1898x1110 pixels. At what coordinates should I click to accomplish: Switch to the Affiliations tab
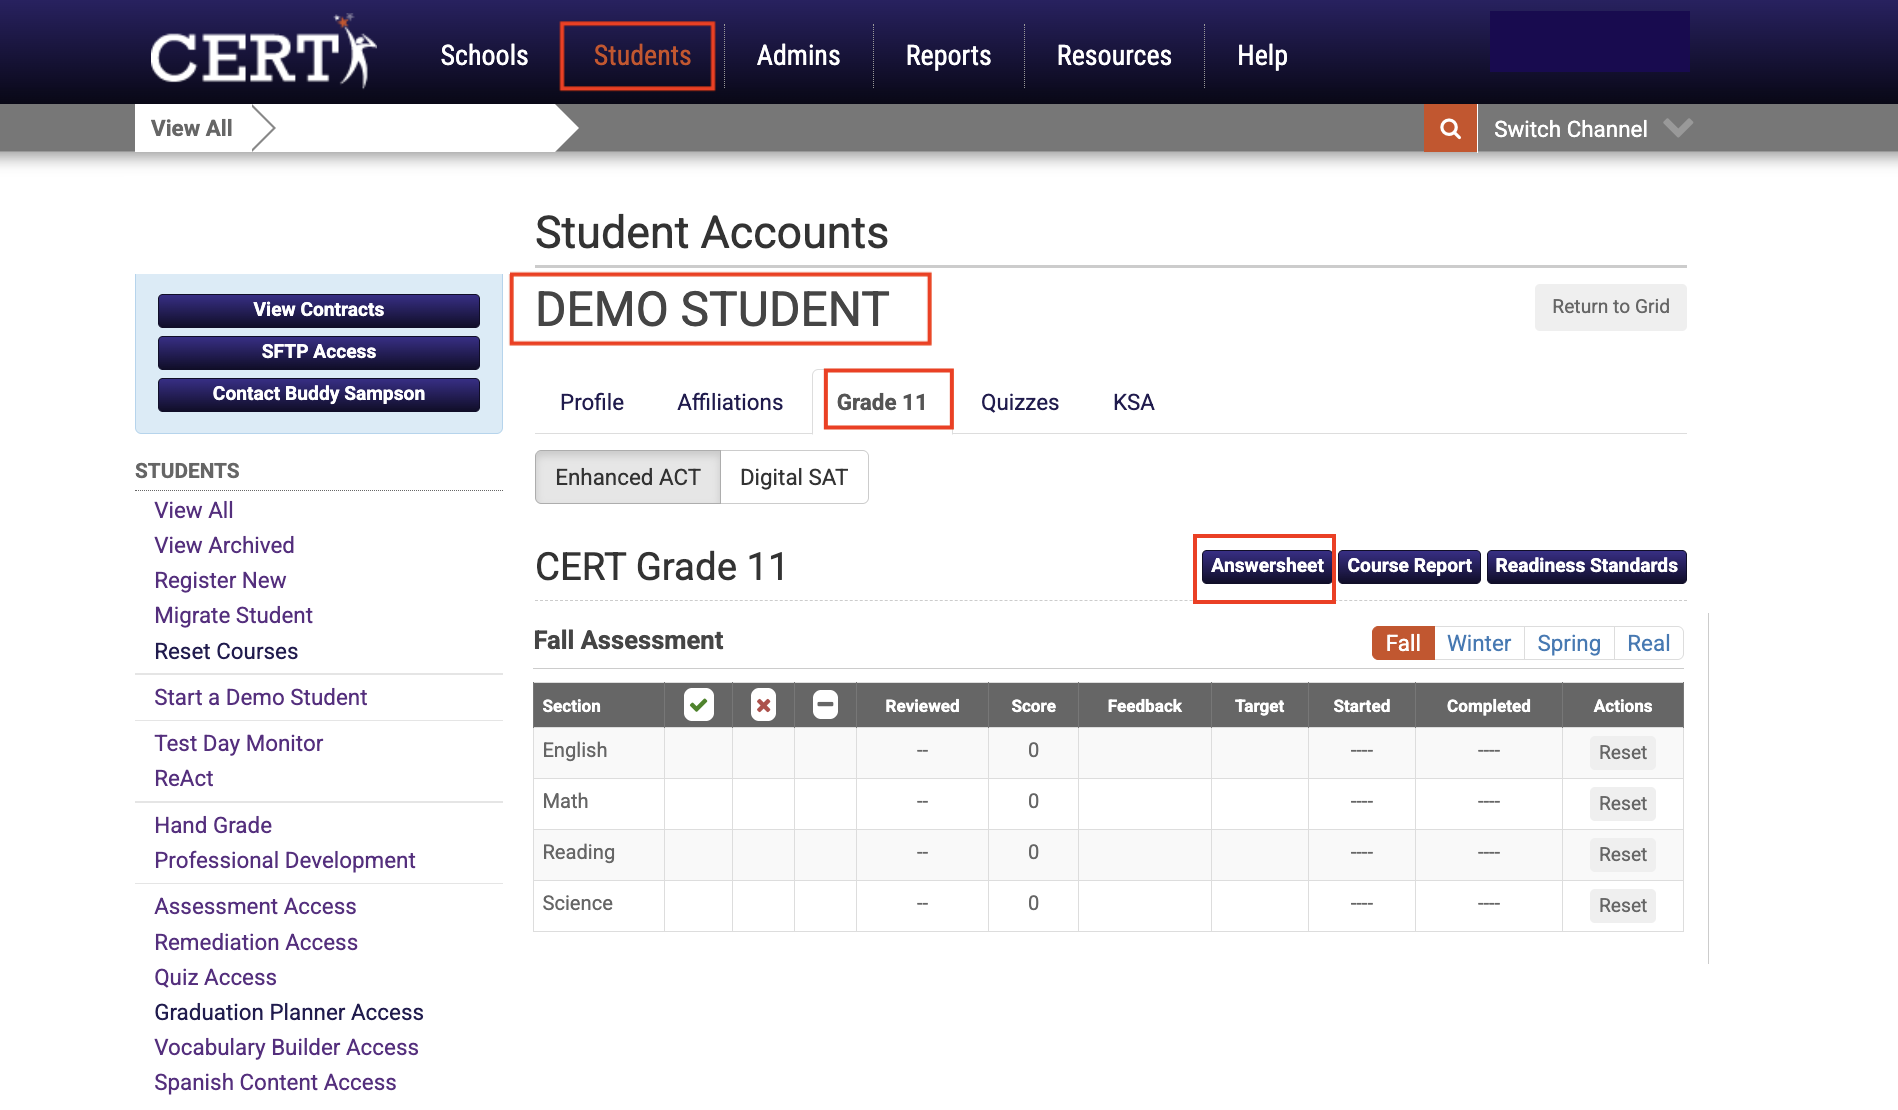pyautogui.click(x=729, y=402)
